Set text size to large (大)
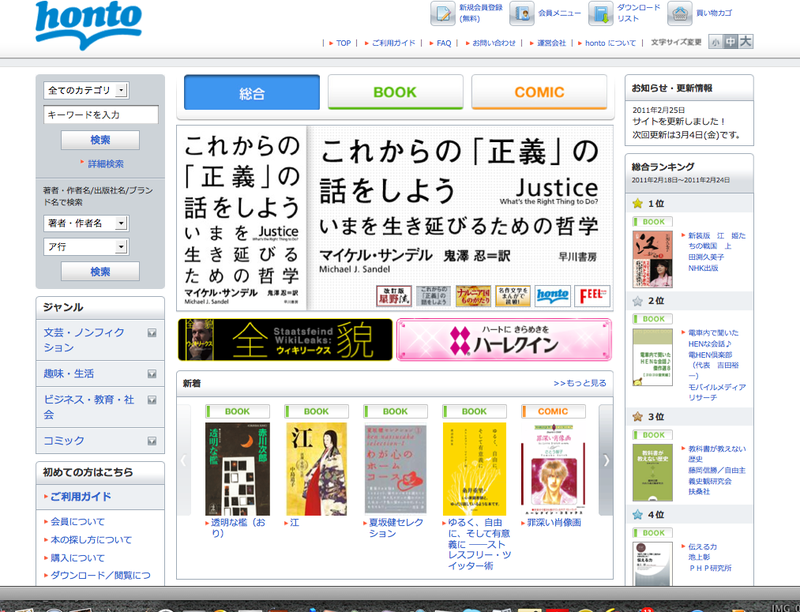The width and height of the screenshot is (800, 612). click(x=746, y=41)
